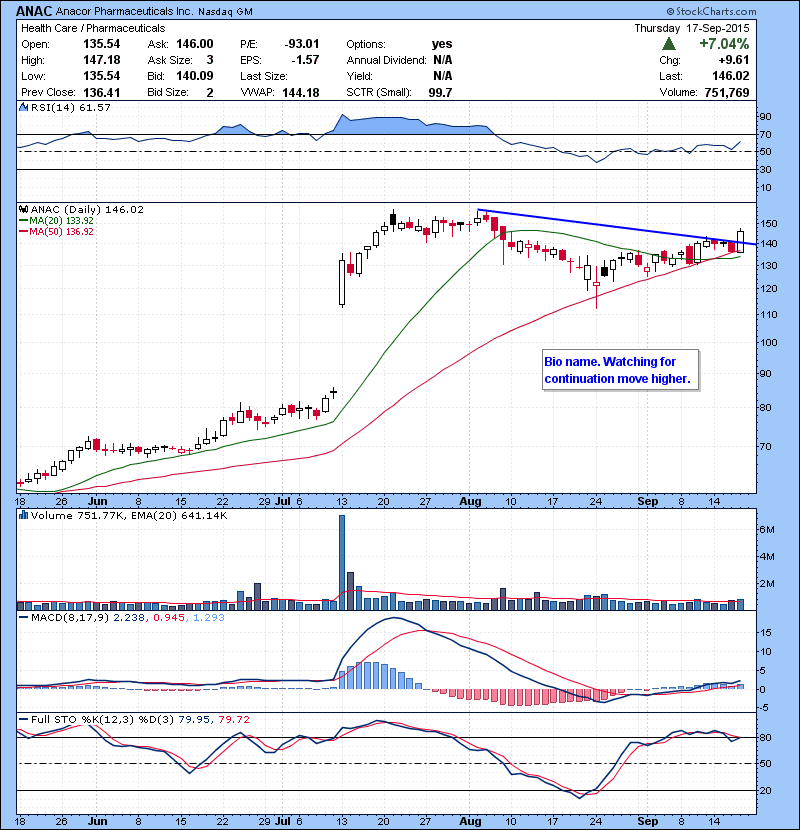800x830 pixels.
Task: Select the Open price value 135.54
Action: click(x=102, y=44)
